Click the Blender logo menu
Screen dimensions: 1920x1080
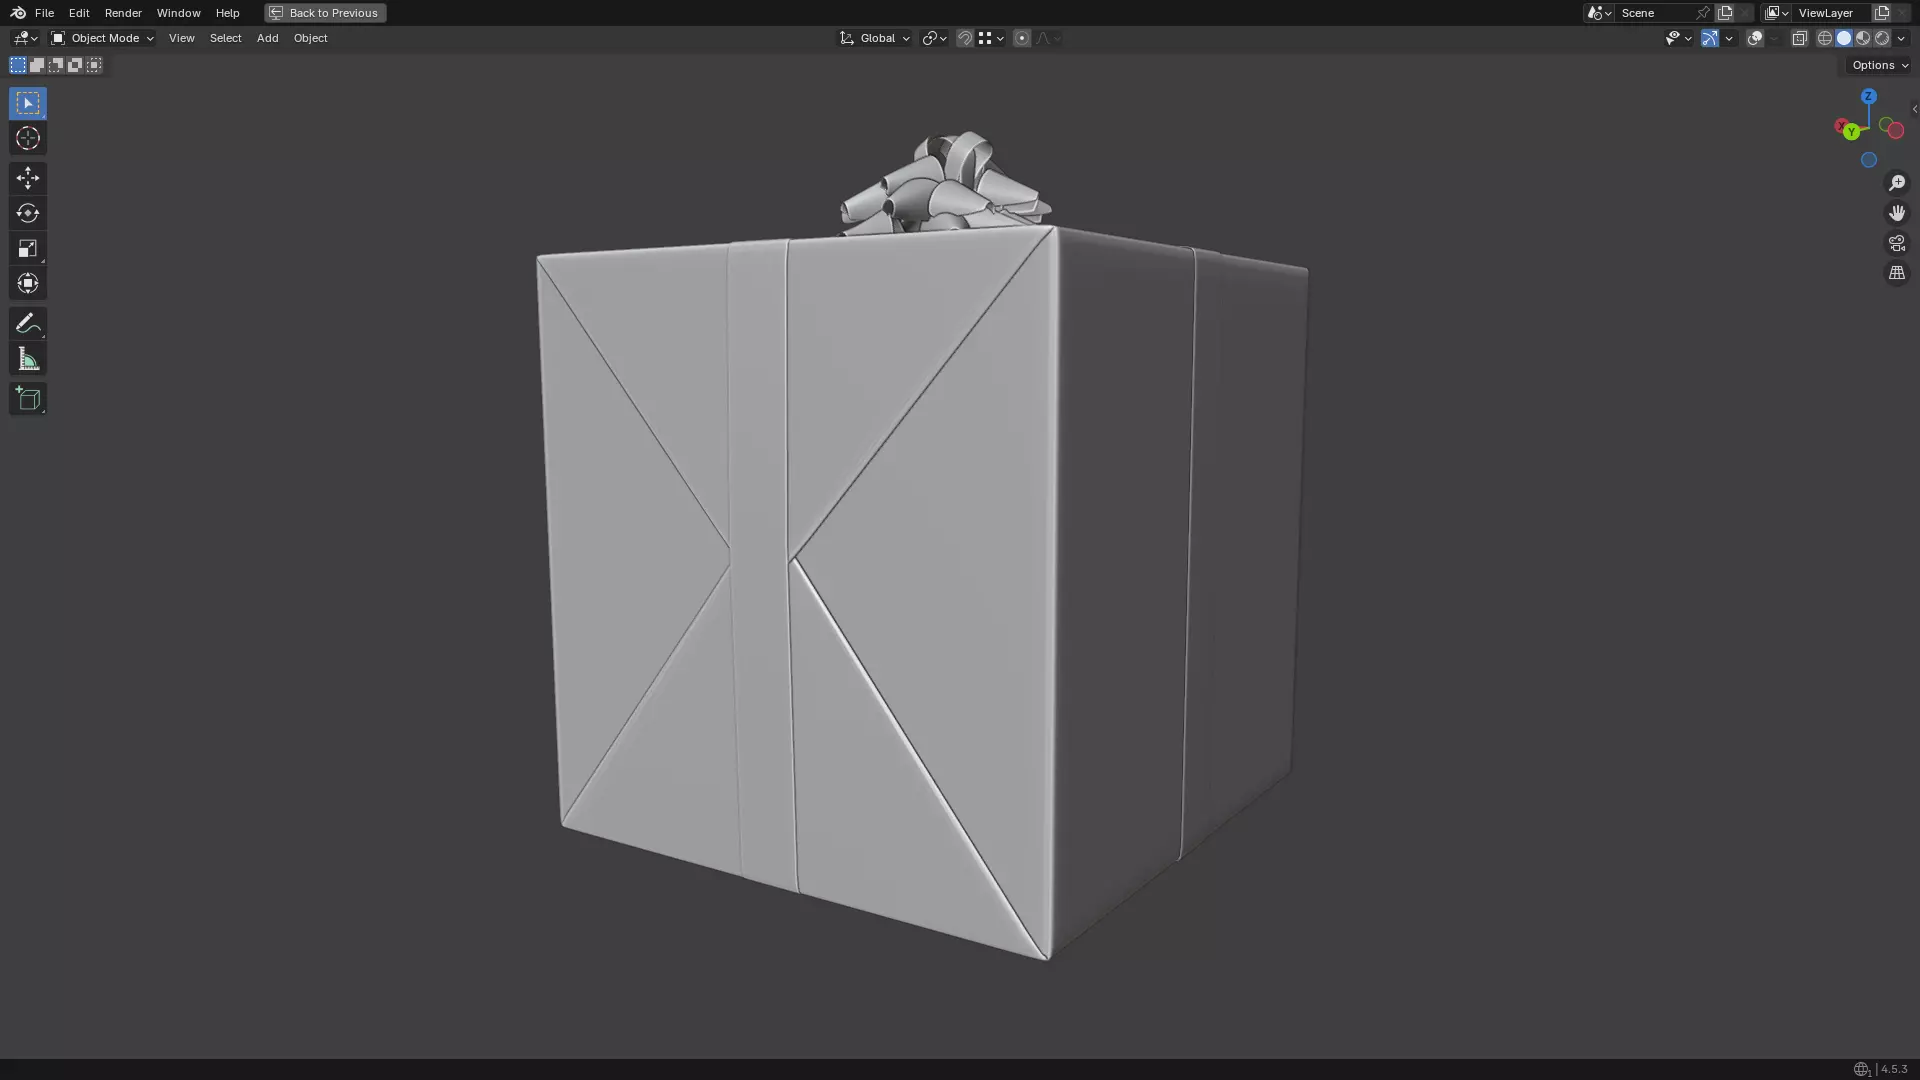18,13
